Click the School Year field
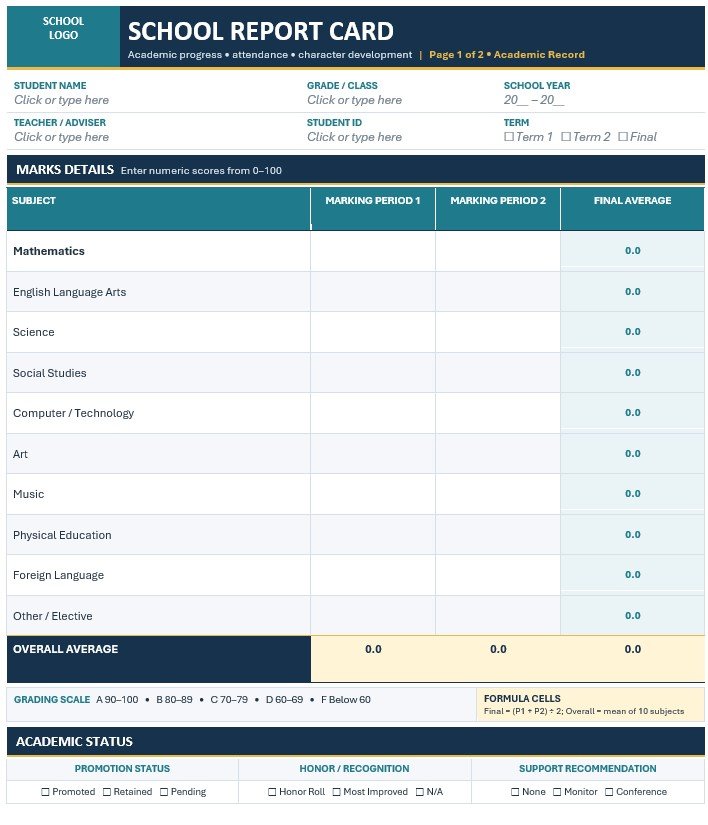The height and width of the screenshot is (825, 708). tap(534, 100)
